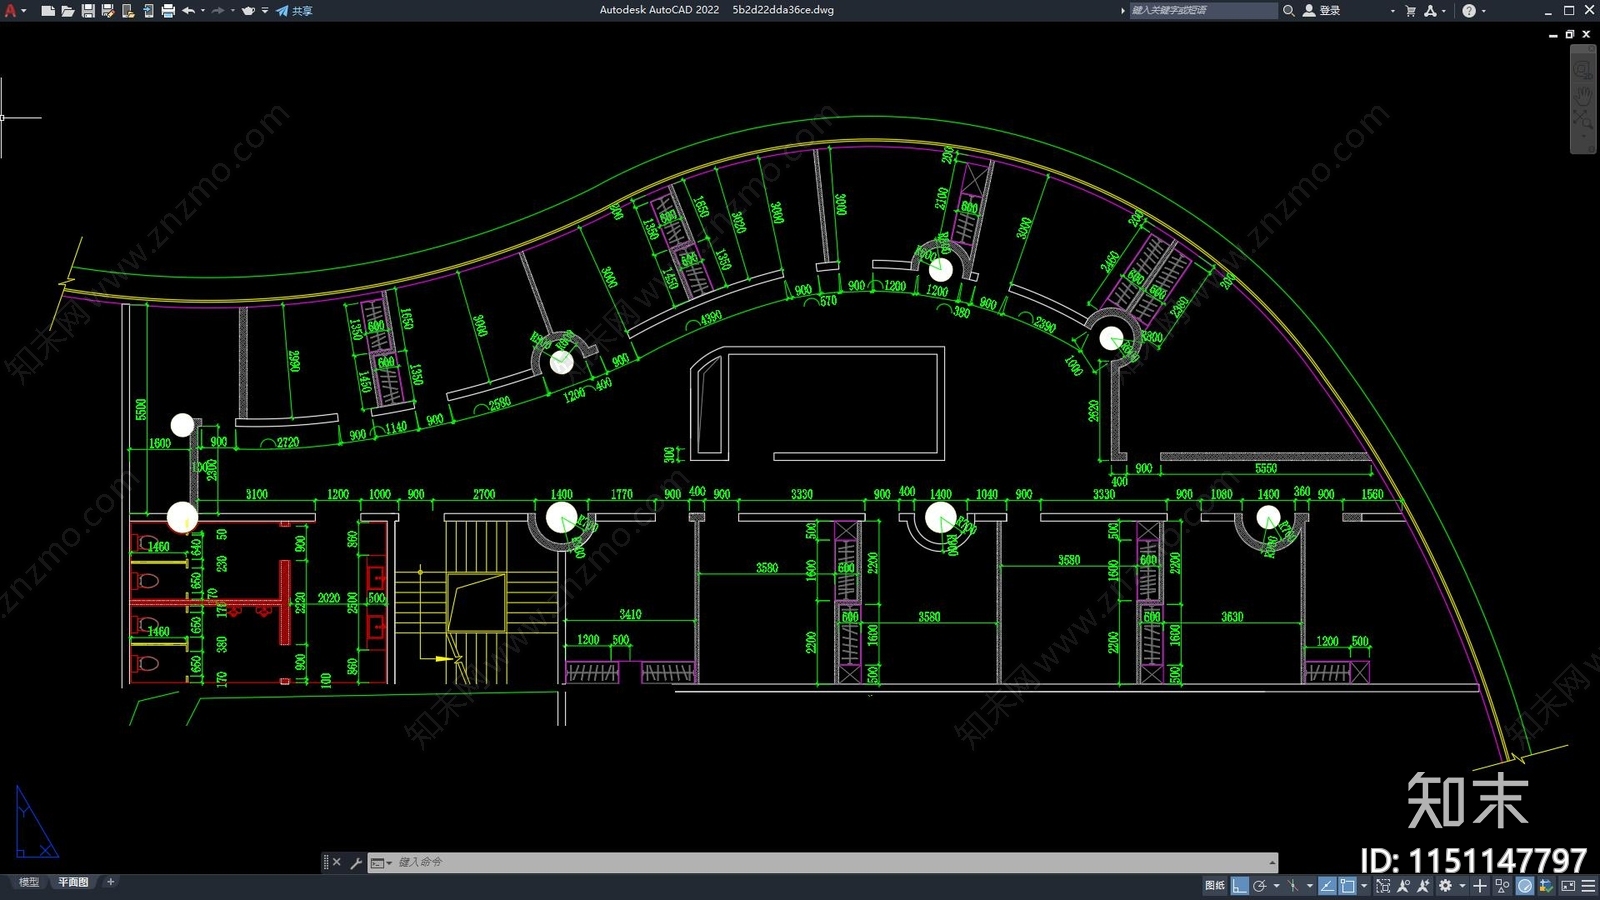Click the Save As icon
The image size is (1600, 900).
point(108,11)
